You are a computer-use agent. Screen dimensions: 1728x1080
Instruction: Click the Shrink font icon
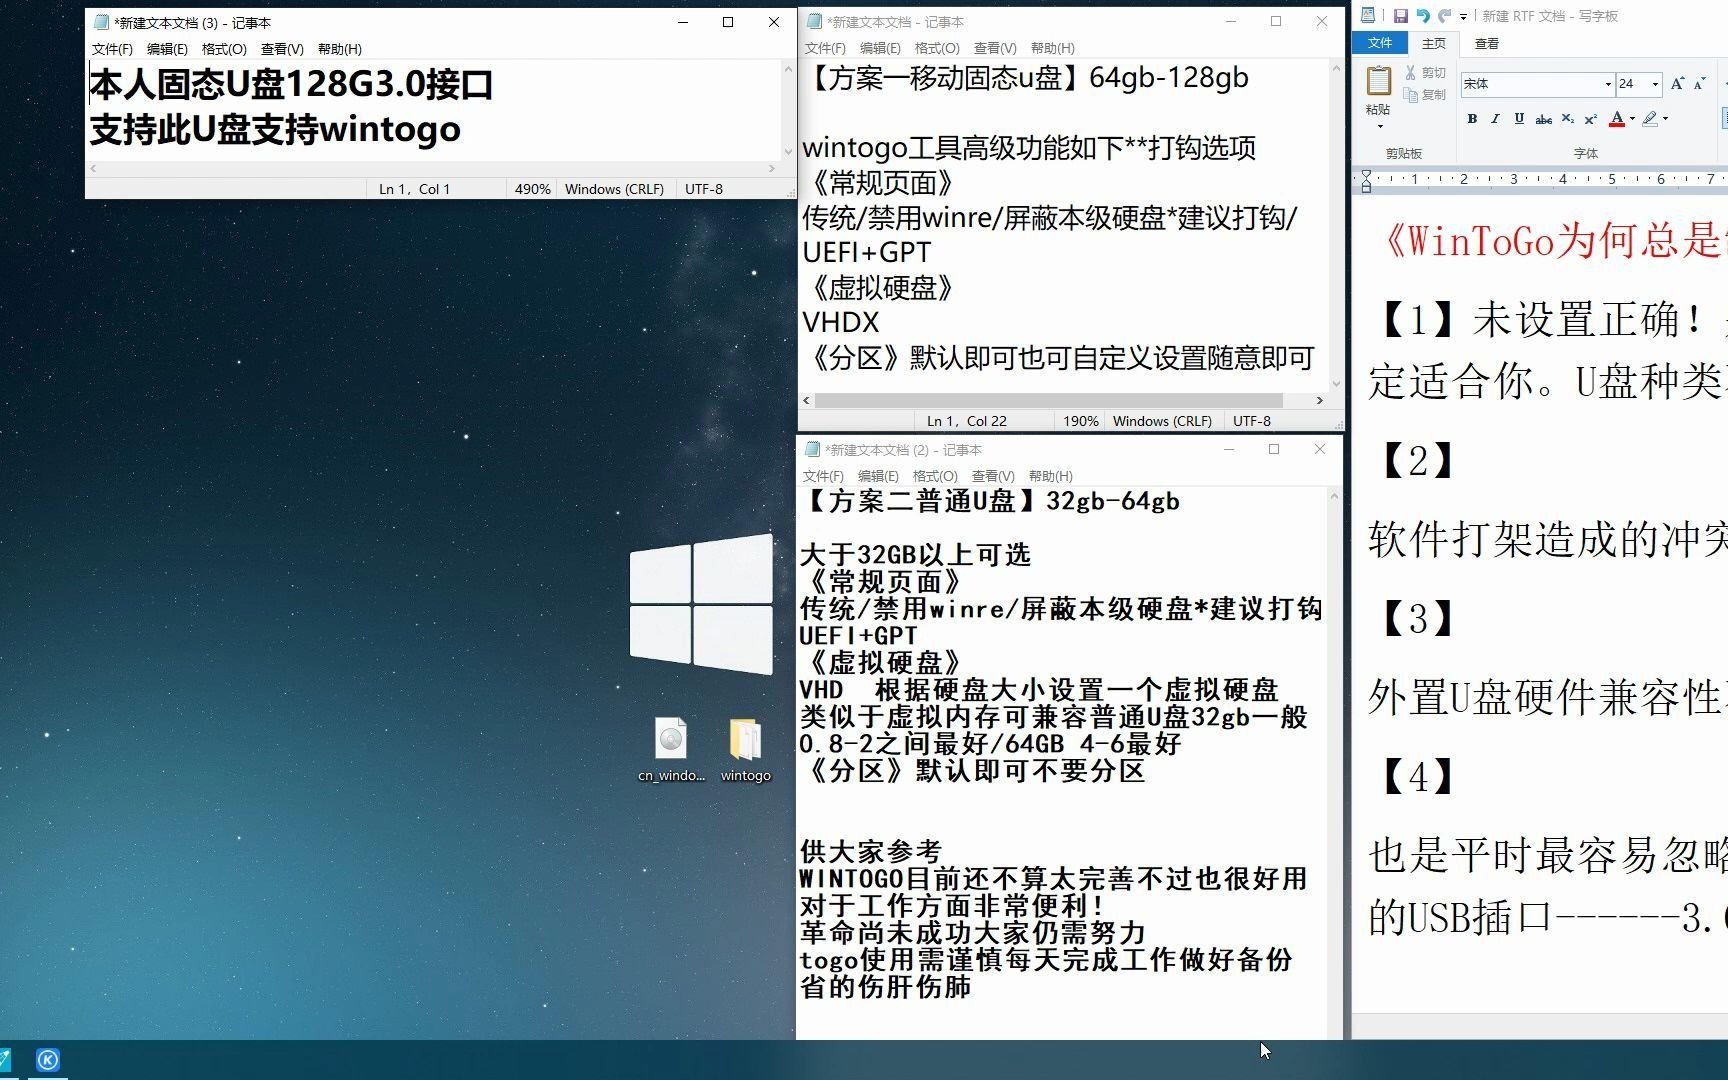point(1699,84)
